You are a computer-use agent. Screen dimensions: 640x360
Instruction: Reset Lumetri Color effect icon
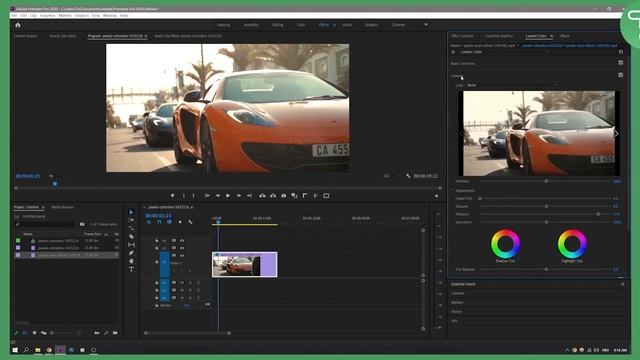(x=621, y=52)
